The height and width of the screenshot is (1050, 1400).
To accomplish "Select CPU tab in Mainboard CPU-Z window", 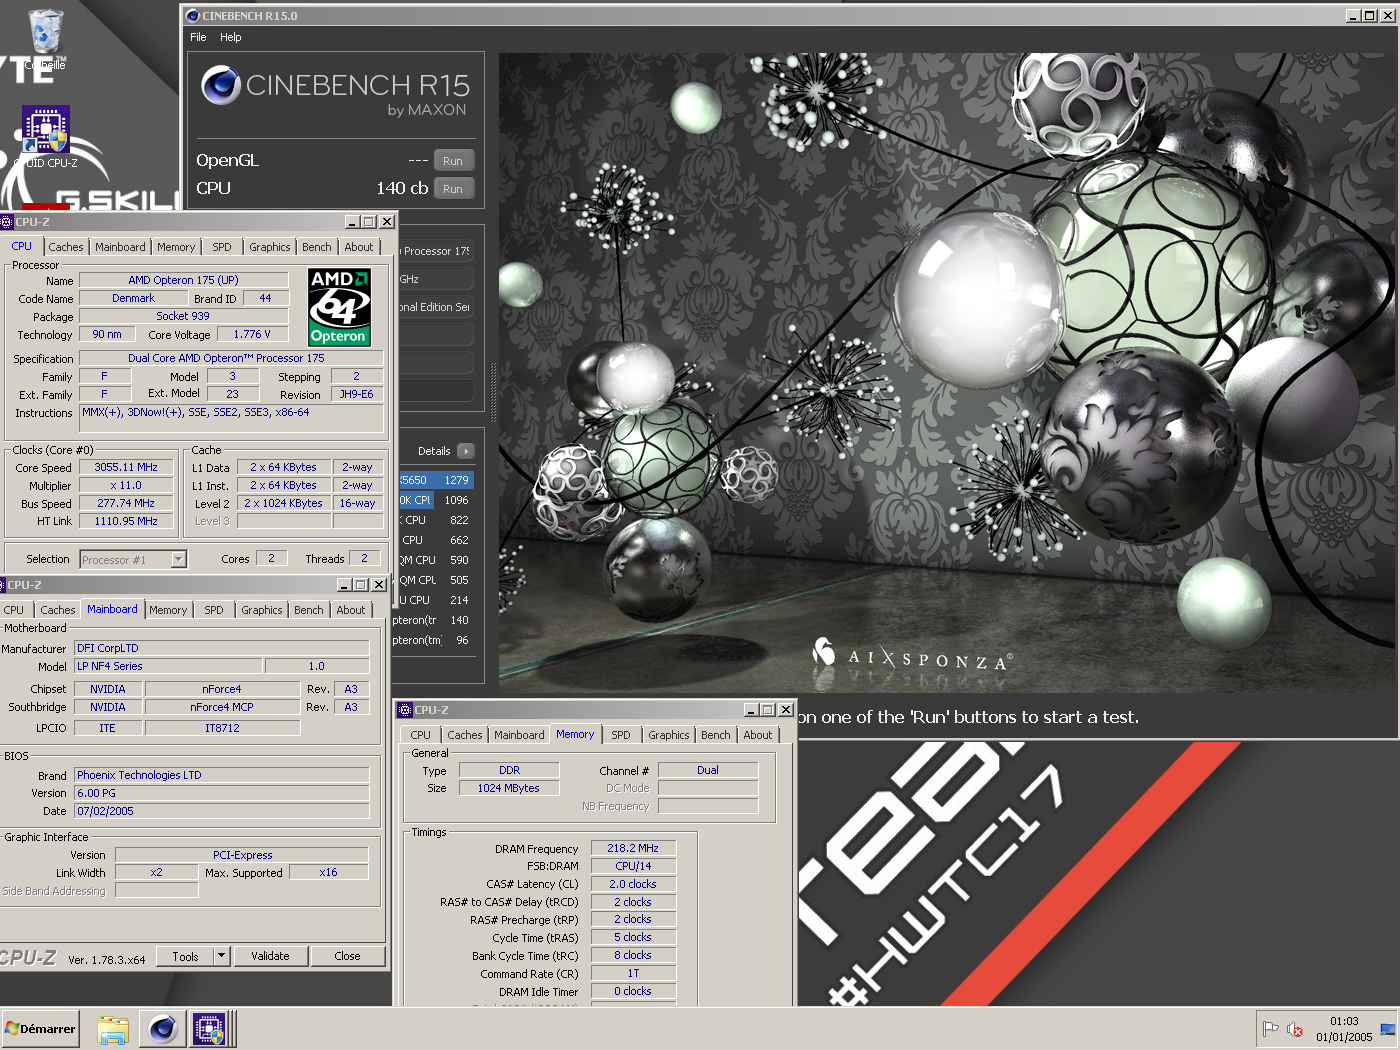I will pyautogui.click(x=14, y=610).
